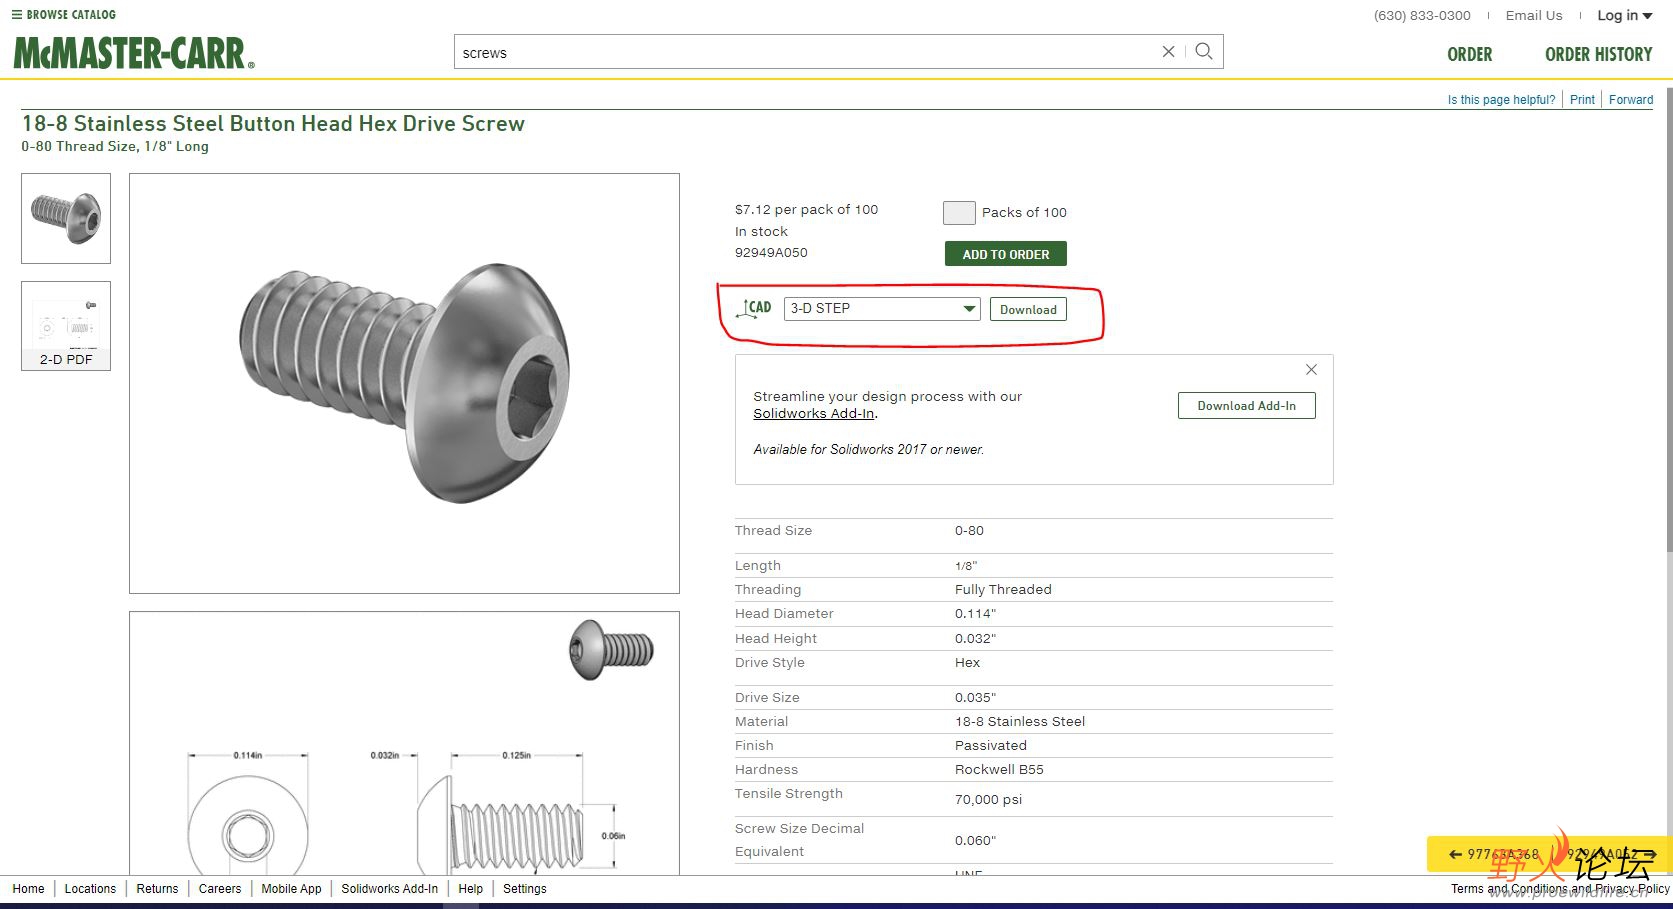
Task: Open Careers in the footer bar
Action: point(220,889)
